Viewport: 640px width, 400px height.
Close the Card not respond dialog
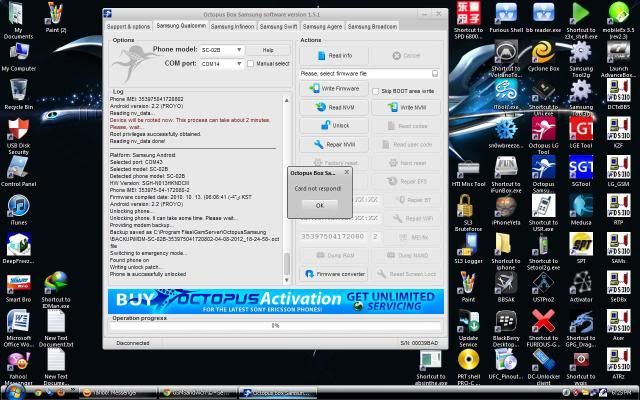347,172
